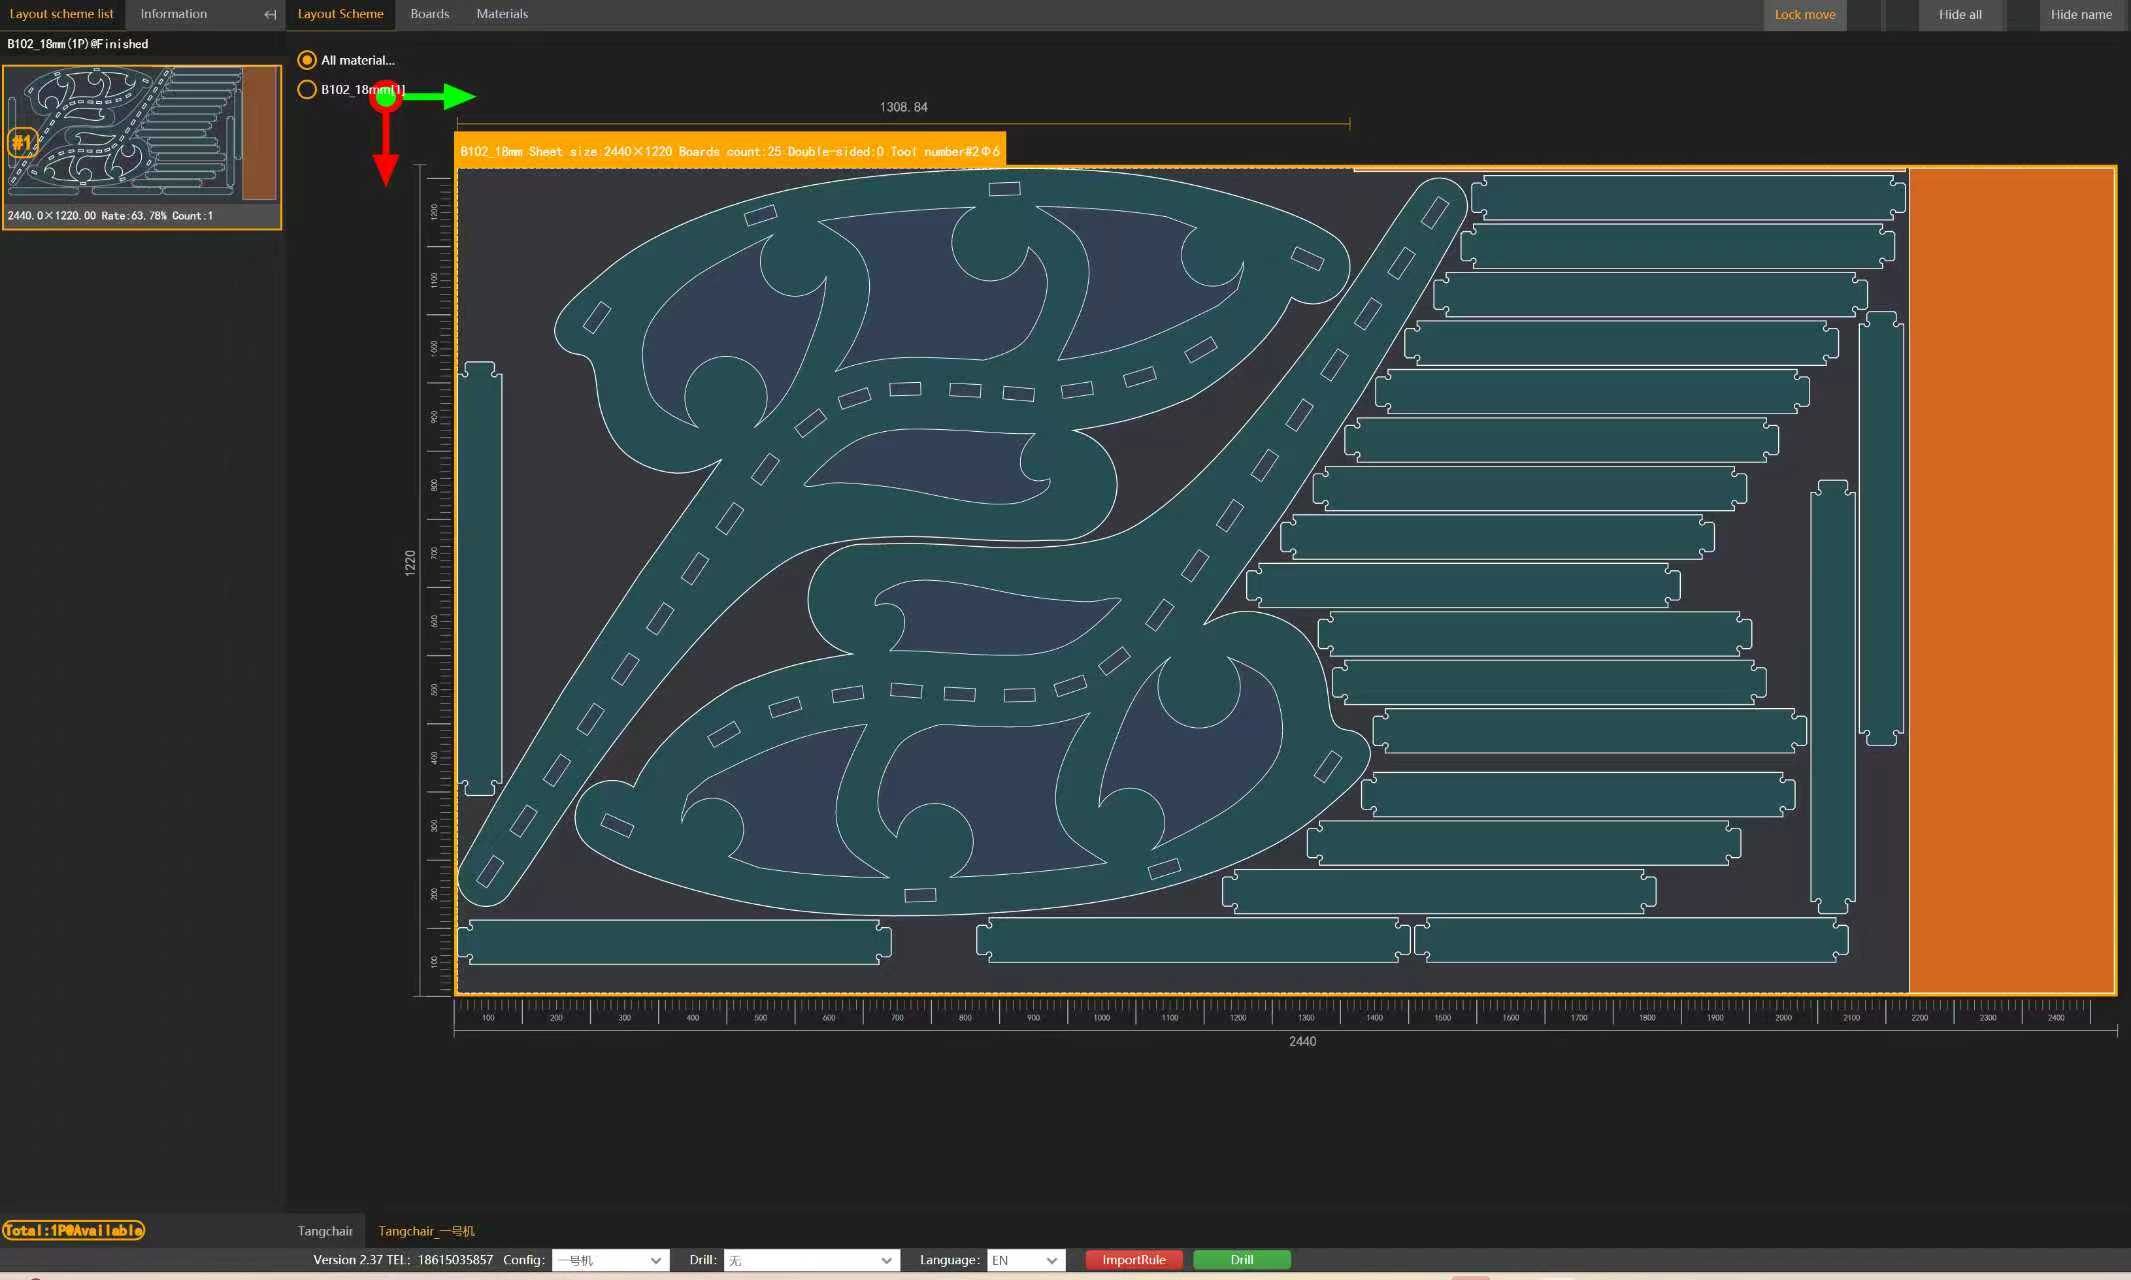Switch to the Layout scheme list panel
The width and height of the screenshot is (2131, 1280).
(62, 13)
